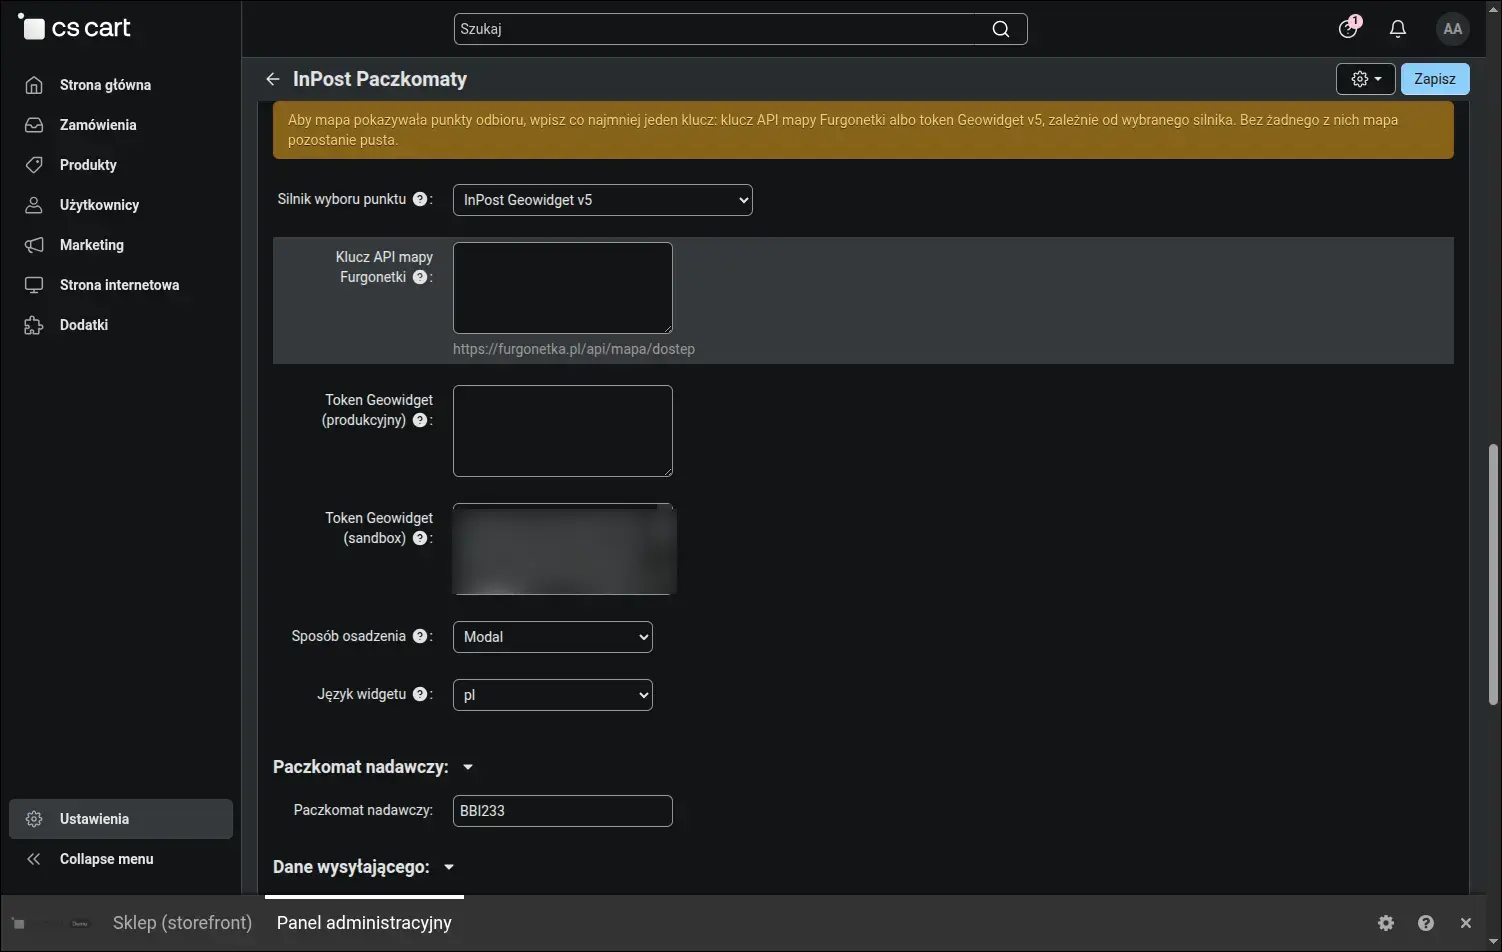Viewport: 1502px width, 952px height.
Task: Click the Strona internetowa monitor icon
Action: pyautogui.click(x=34, y=285)
